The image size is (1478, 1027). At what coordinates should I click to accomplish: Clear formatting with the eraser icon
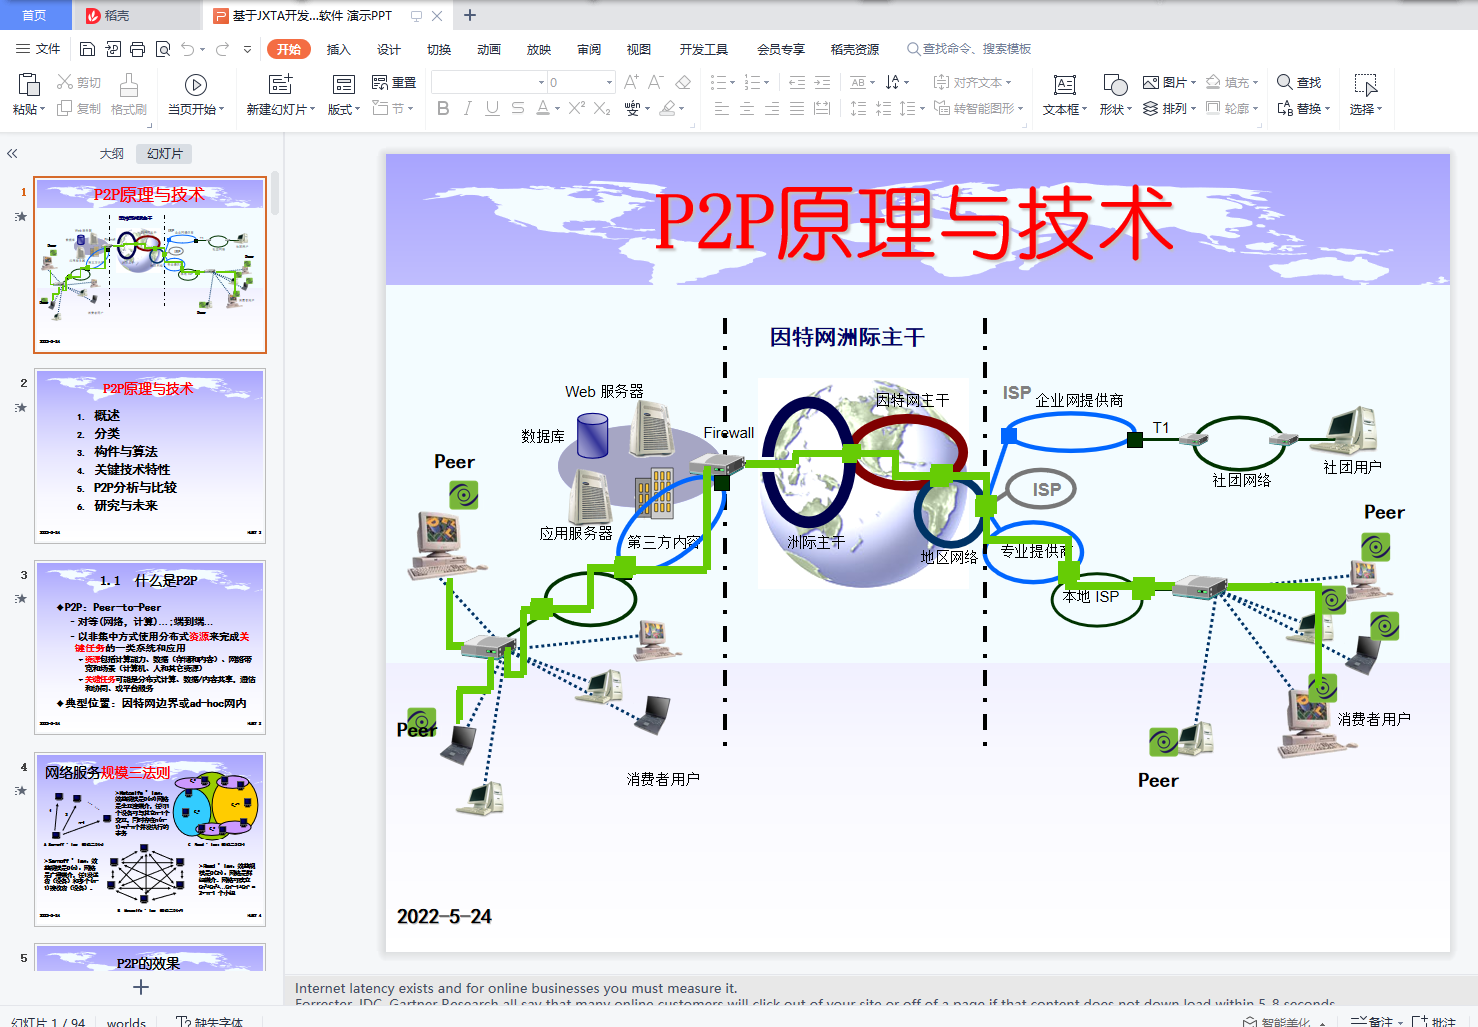click(x=683, y=82)
